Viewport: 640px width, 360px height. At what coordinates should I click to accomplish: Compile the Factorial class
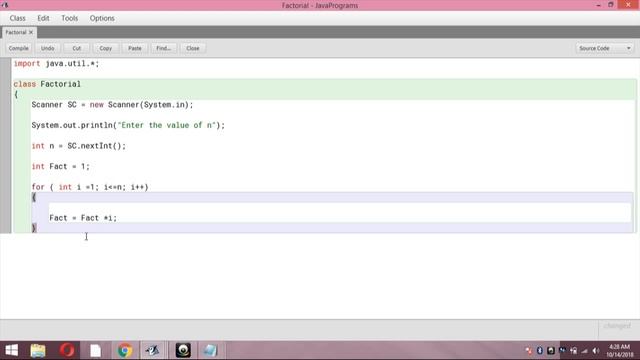coord(18,48)
